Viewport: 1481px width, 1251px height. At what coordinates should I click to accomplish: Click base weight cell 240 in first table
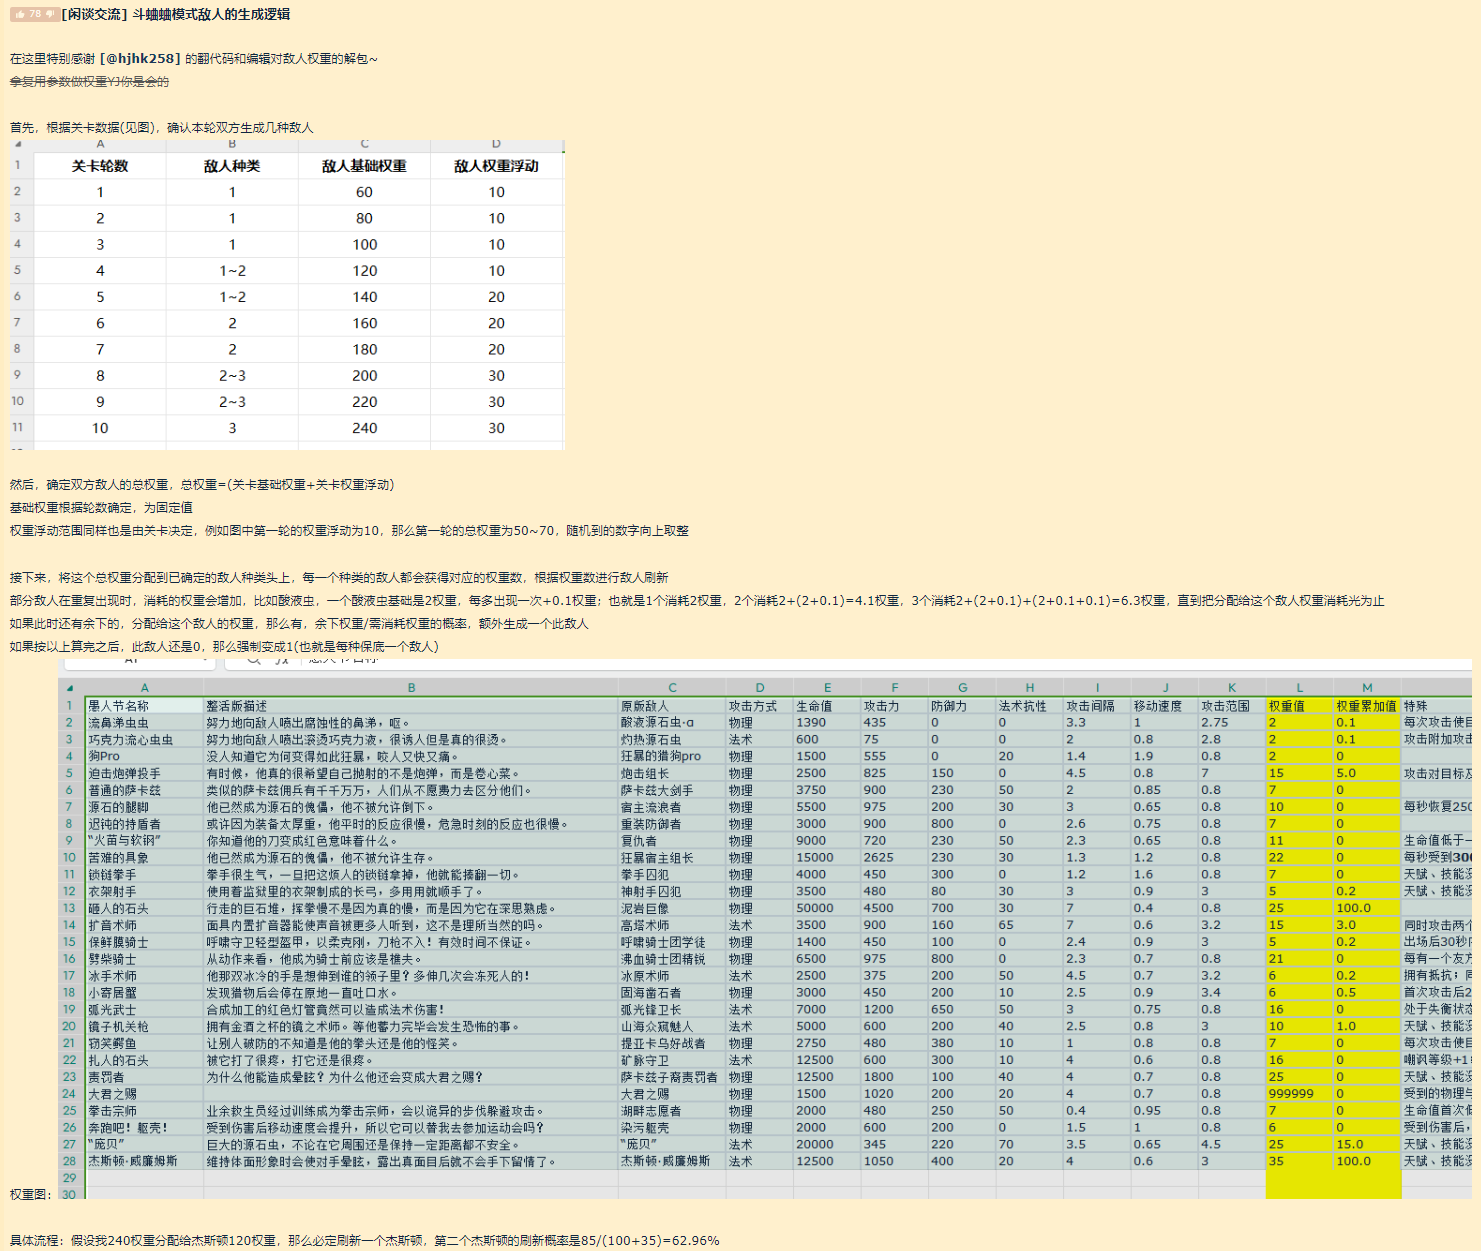click(x=364, y=428)
